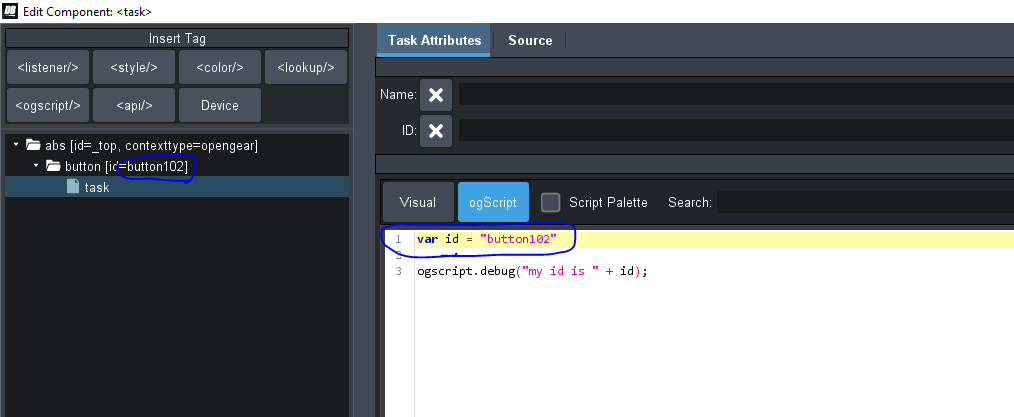Click the button102 folder icon

click(x=53, y=166)
